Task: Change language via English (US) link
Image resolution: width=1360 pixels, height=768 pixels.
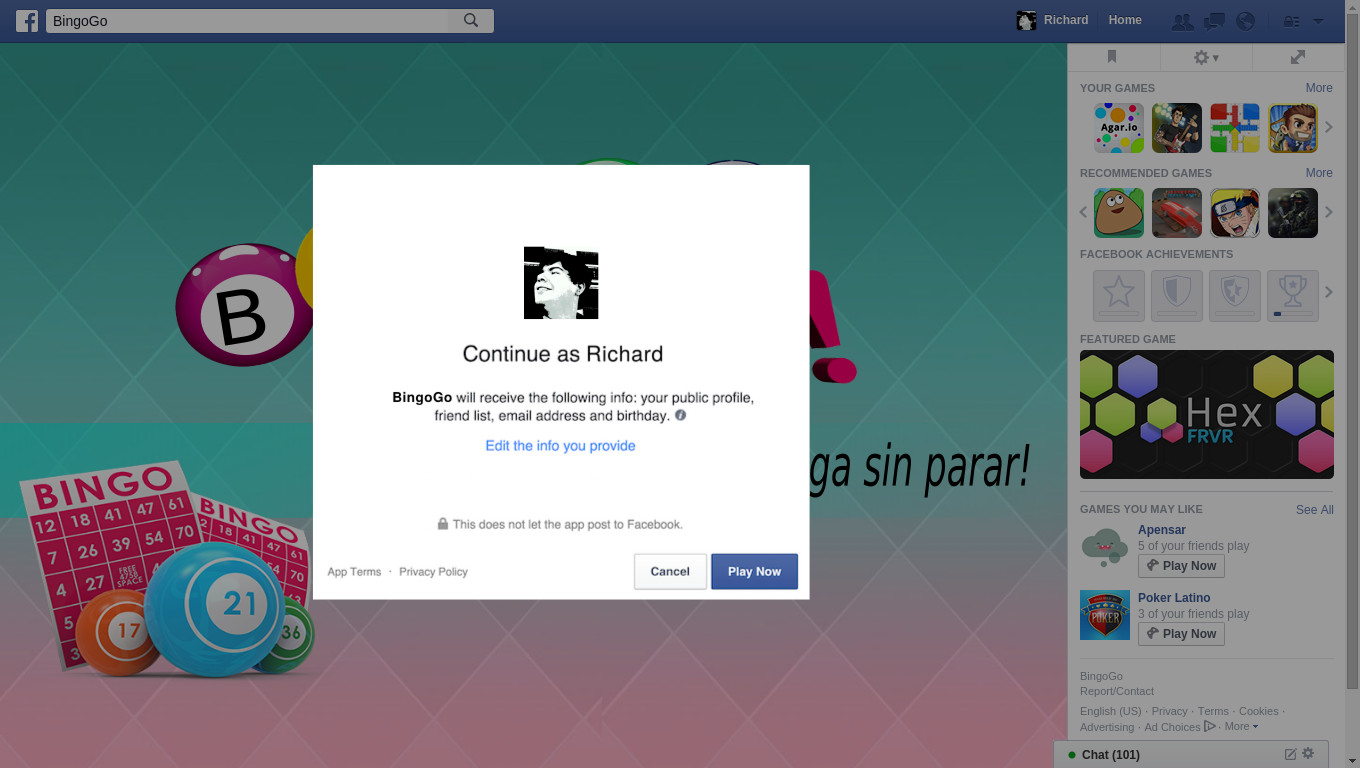Action: 1111,711
